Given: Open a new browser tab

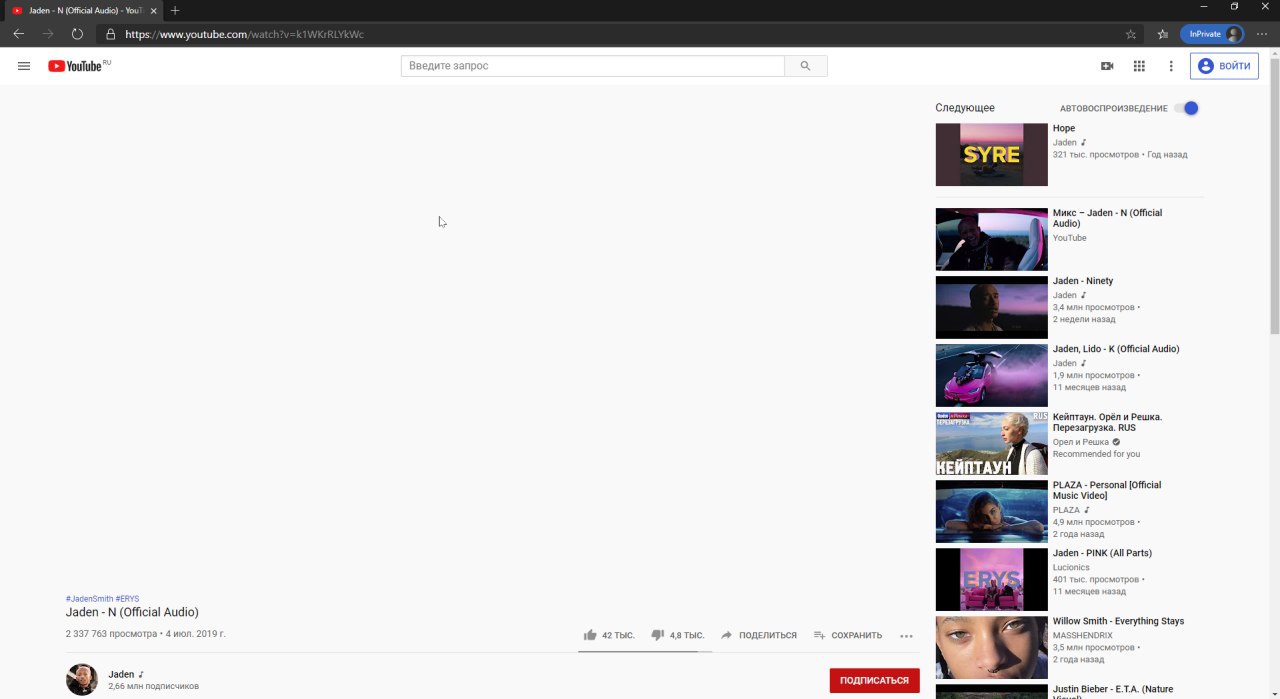Looking at the screenshot, I should pyautogui.click(x=175, y=10).
